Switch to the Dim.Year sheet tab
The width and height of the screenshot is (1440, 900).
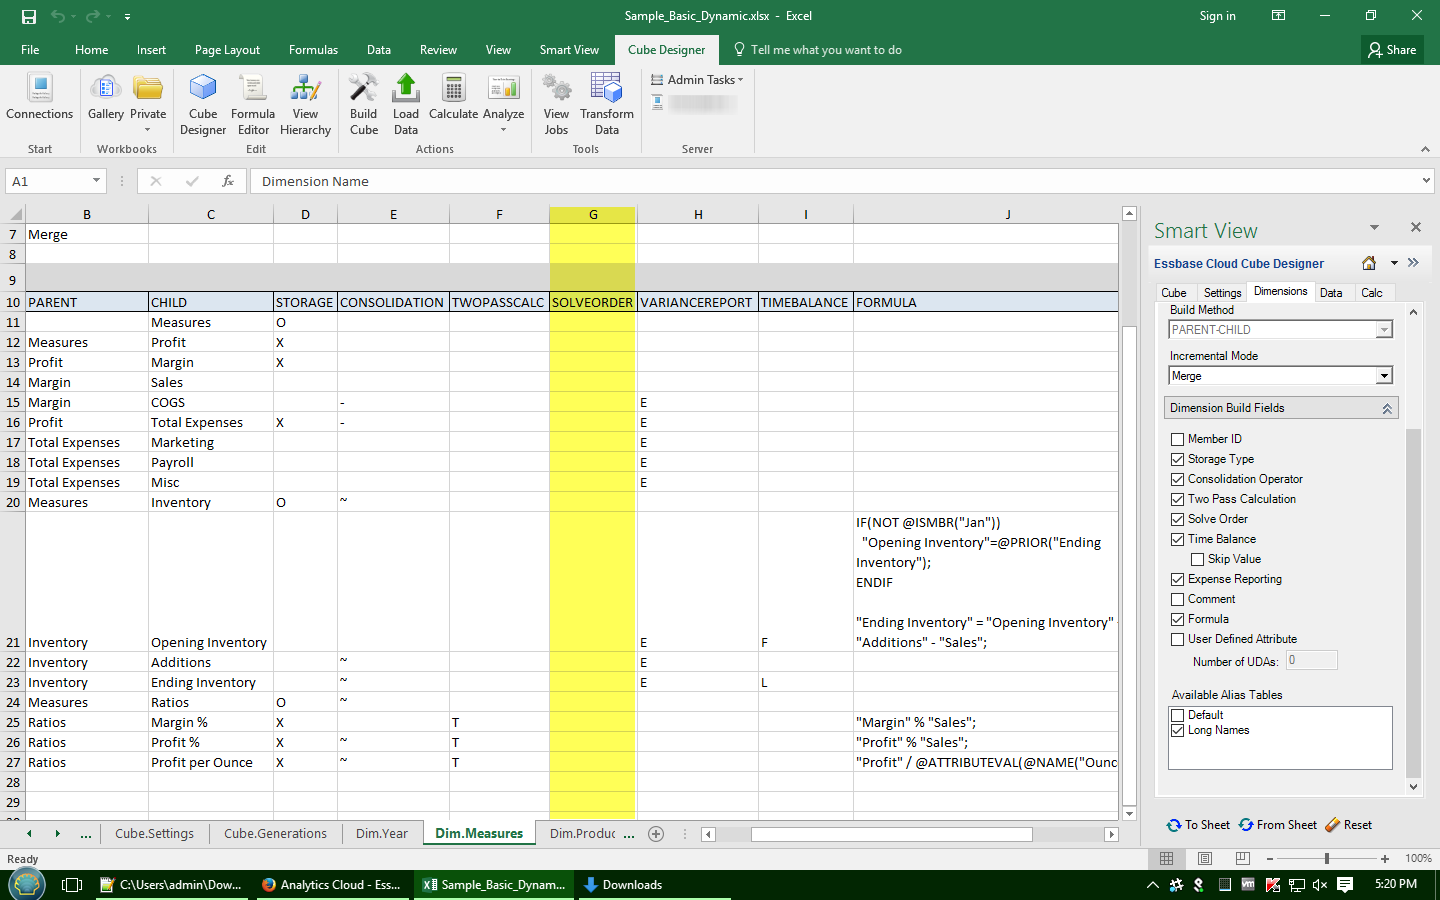point(381,834)
